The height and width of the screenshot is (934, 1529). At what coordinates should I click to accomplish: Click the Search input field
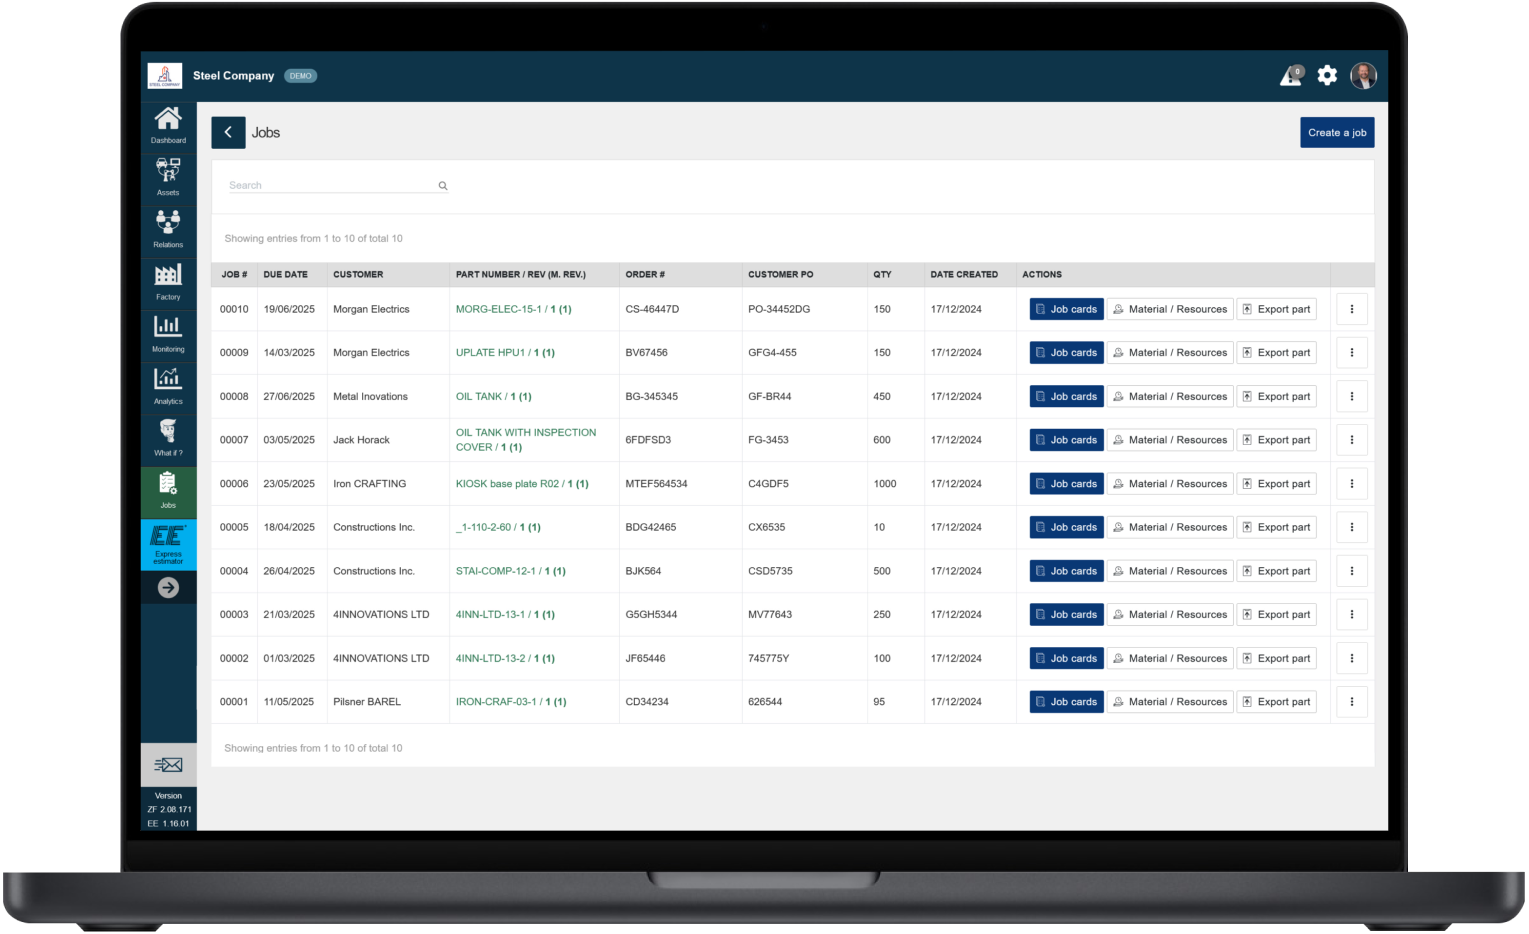coord(330,186)
